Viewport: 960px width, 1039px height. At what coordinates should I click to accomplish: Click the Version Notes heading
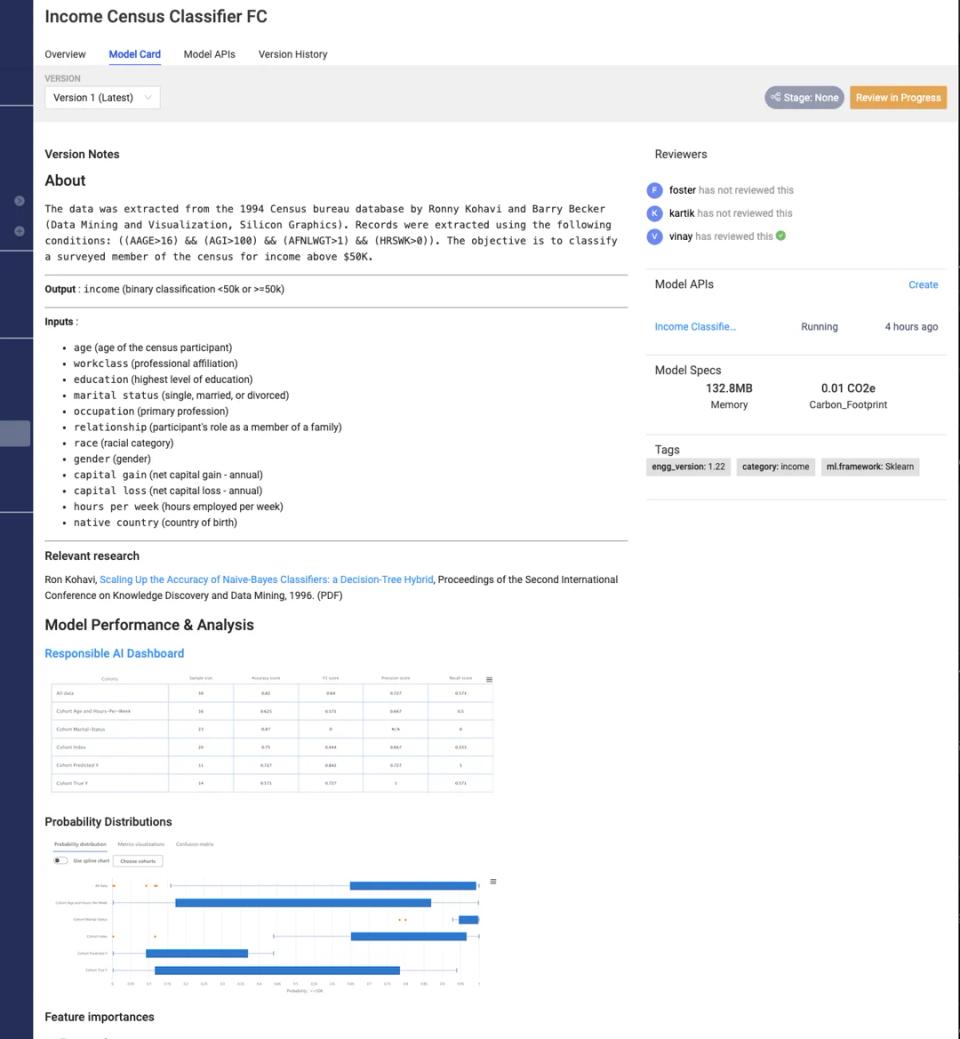(82, 154)
